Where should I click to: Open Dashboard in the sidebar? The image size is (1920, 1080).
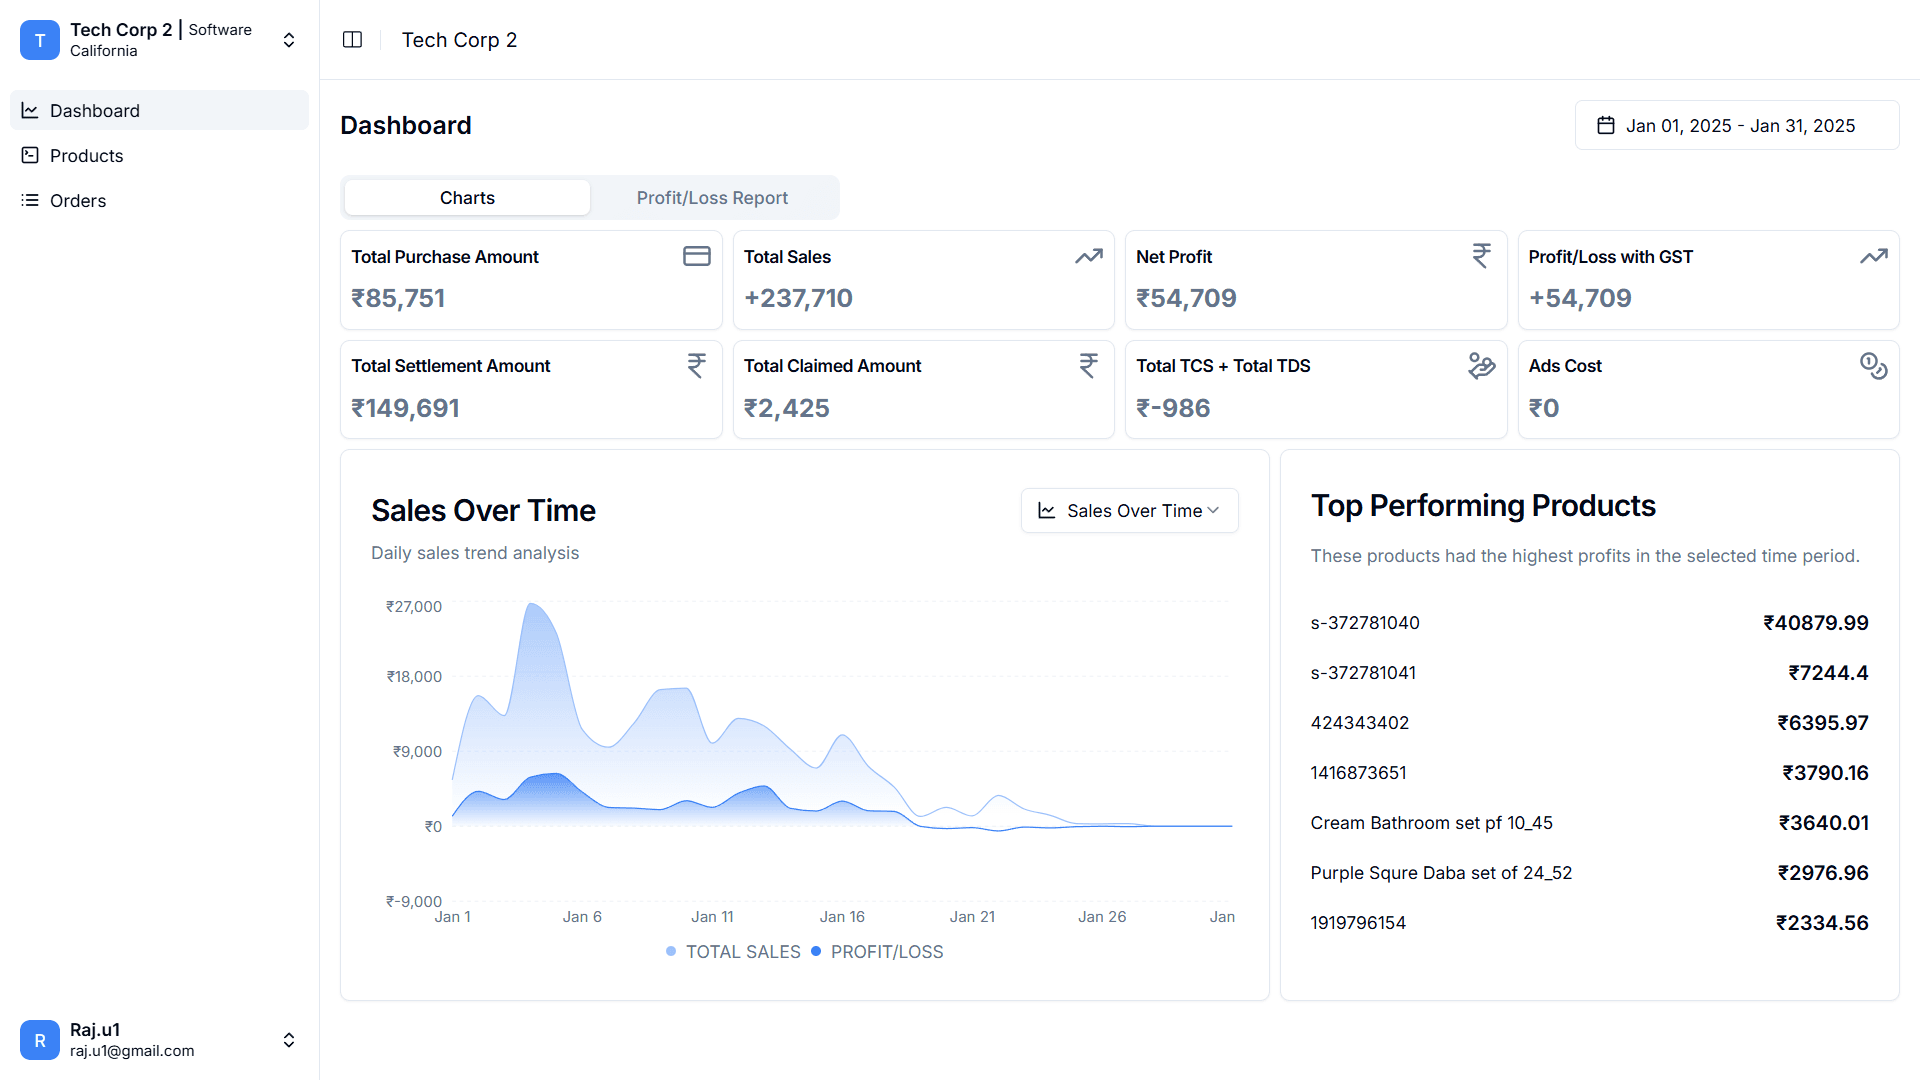pyautogui.click(x=160, y=110)
